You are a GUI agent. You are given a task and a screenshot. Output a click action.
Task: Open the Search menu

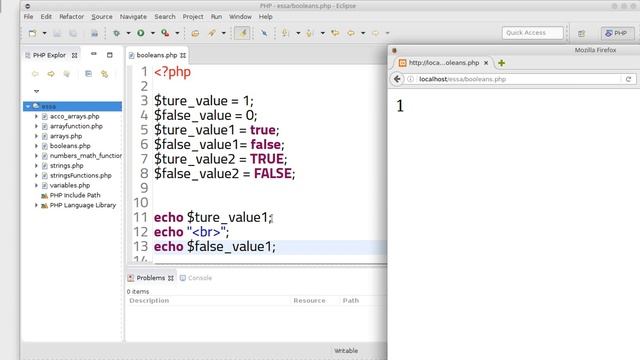[x=164, y=17]
